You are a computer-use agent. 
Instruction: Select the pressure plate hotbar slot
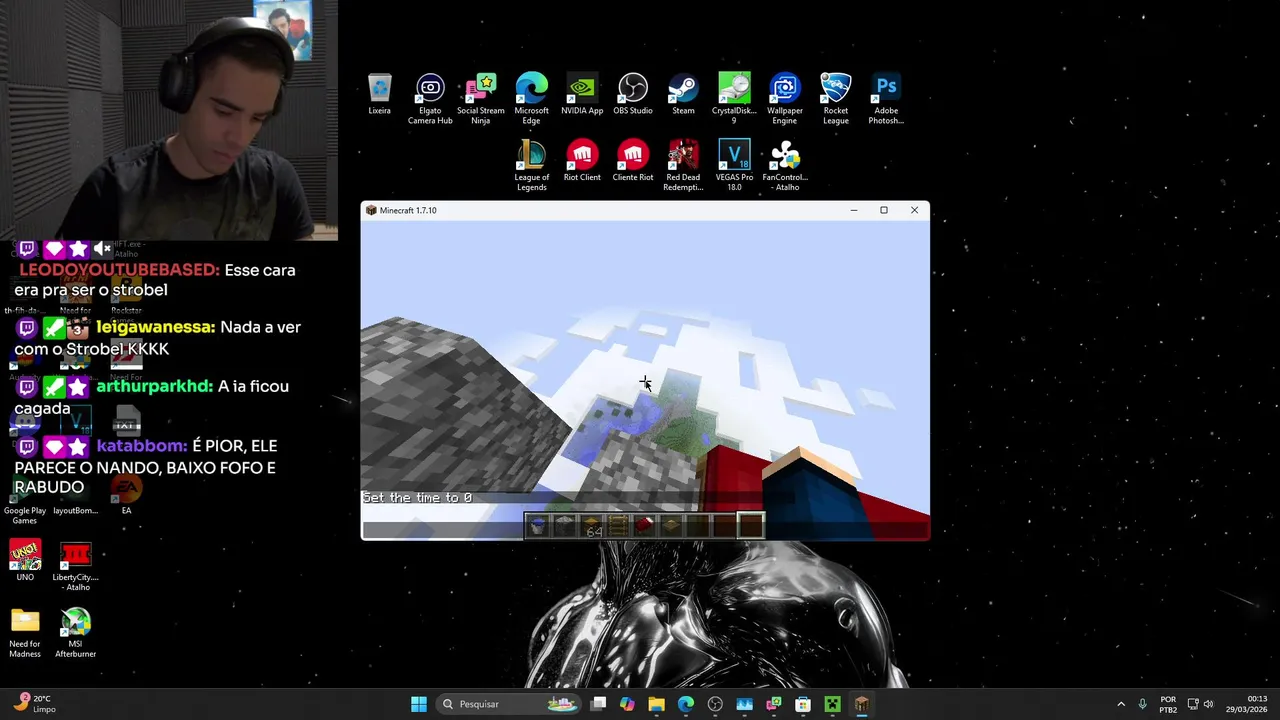point(671,525)
